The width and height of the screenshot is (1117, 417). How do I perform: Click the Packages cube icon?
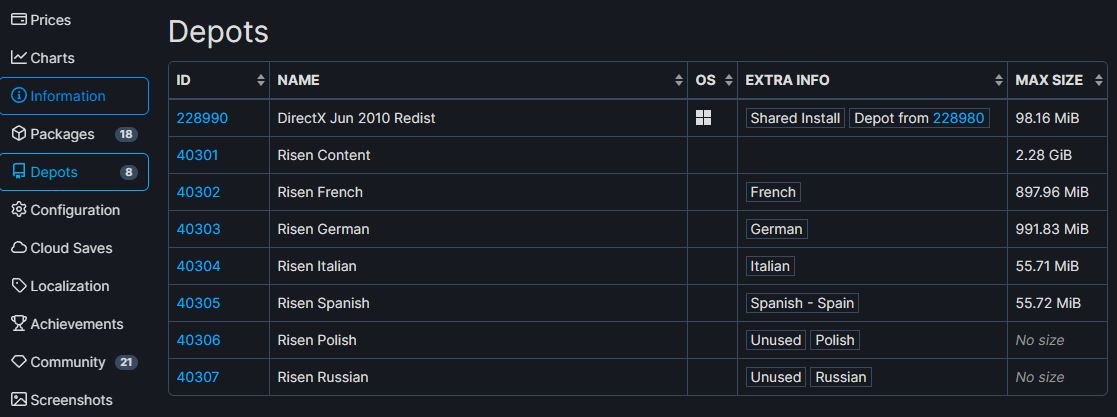pos(19,134)
